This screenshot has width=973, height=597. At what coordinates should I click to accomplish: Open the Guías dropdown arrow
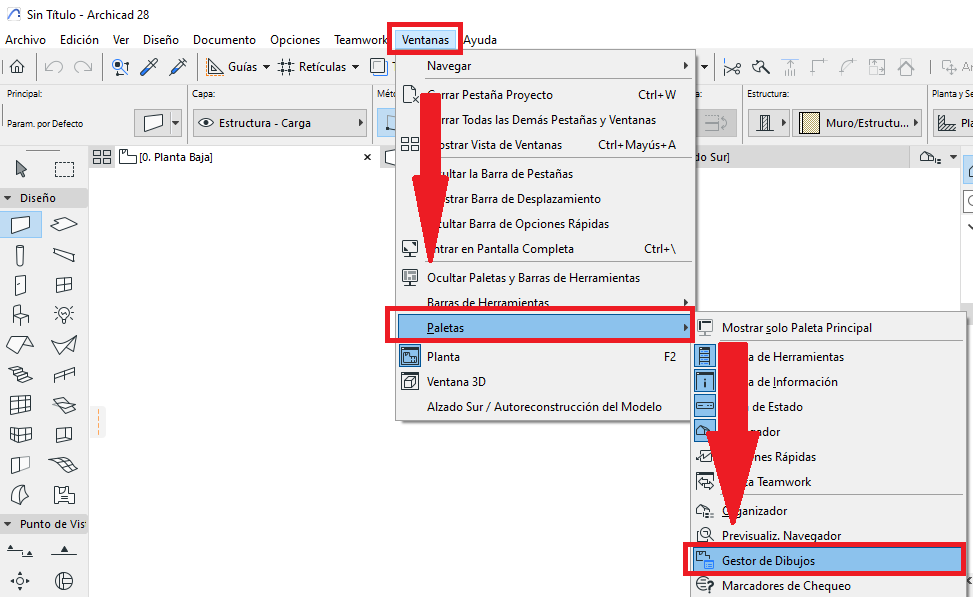pyautogui.click(x=266, y=67)
